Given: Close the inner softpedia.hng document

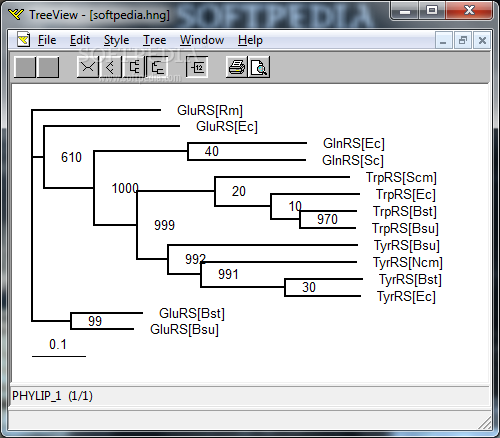Looking at the screenshot, I should [482, 40].
